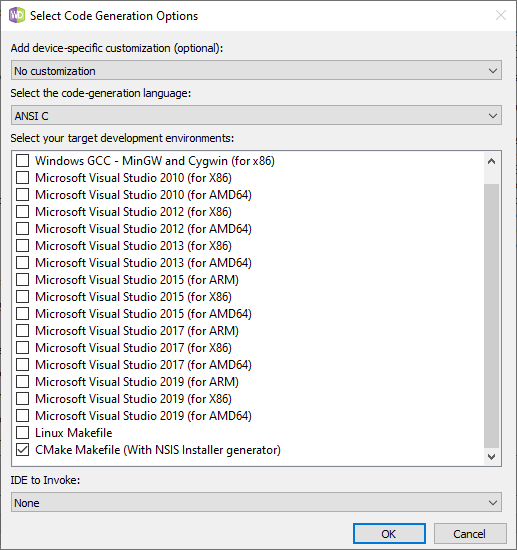Check Microsoft Visual Studio 2017 (for ARM)
The width and height of the screenshot is (517, 550).
tap(22, 331)
